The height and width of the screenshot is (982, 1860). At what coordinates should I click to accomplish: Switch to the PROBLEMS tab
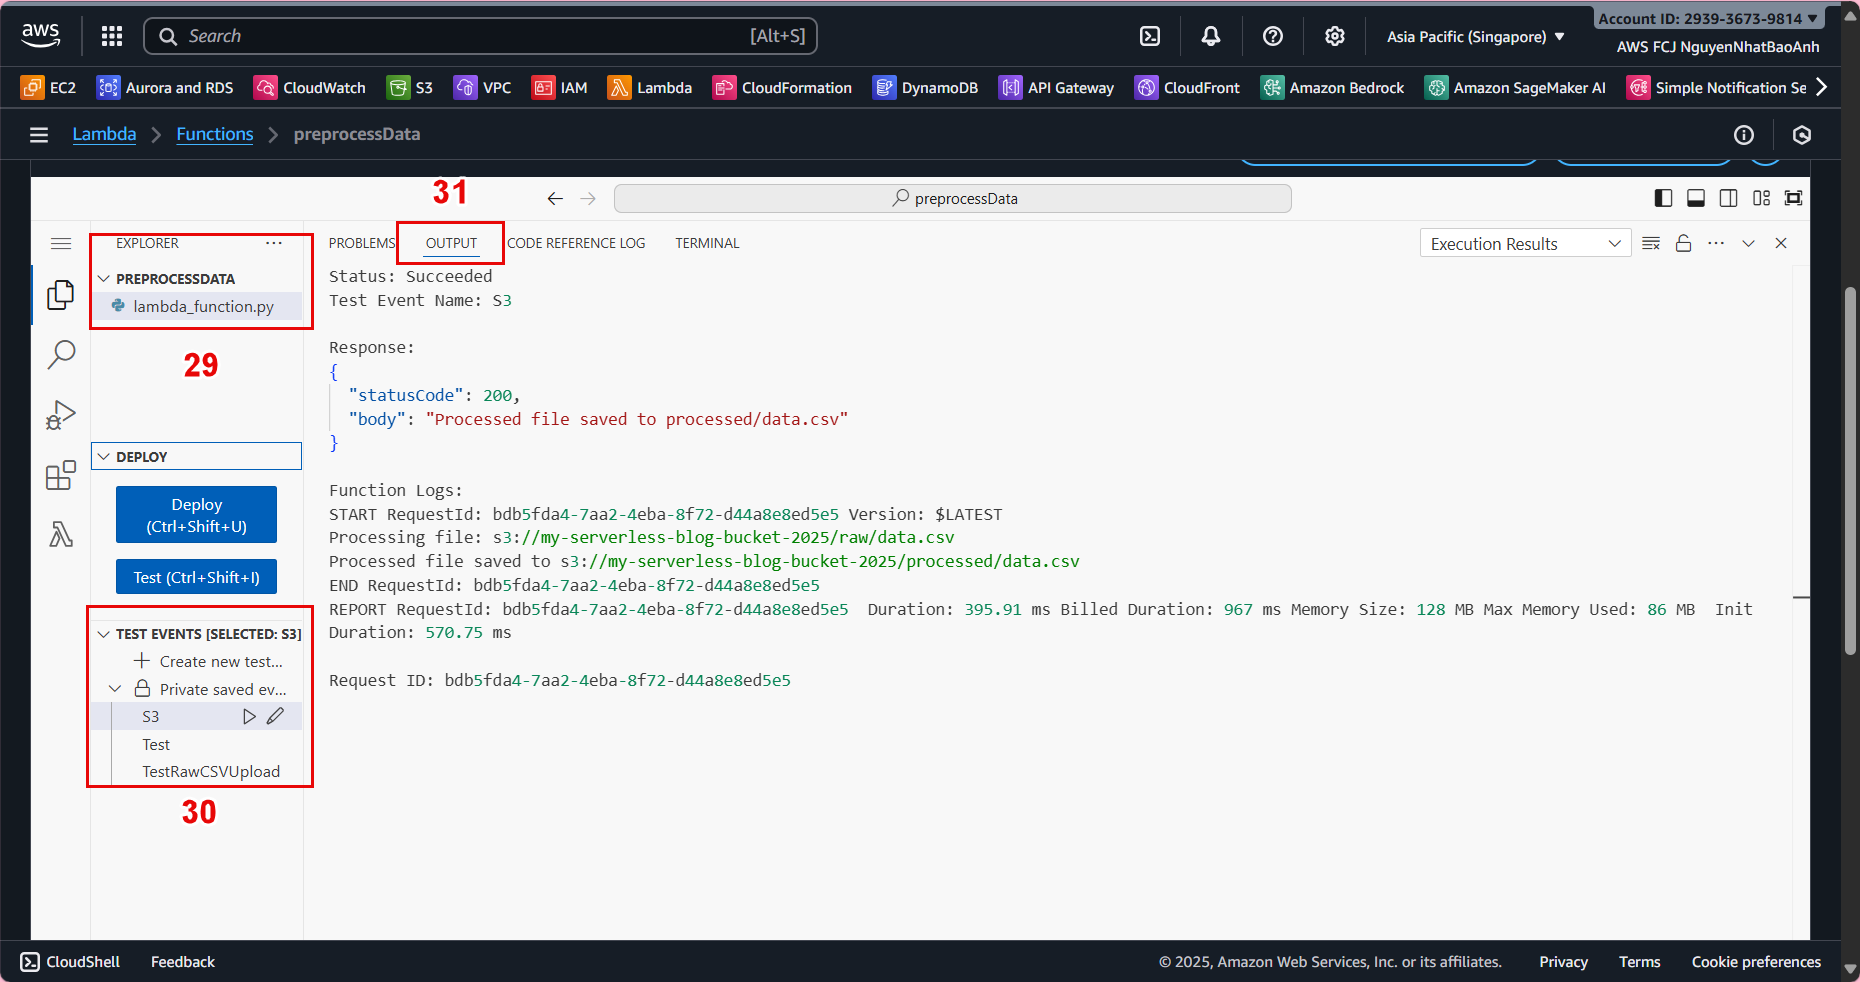coord(362,243)
